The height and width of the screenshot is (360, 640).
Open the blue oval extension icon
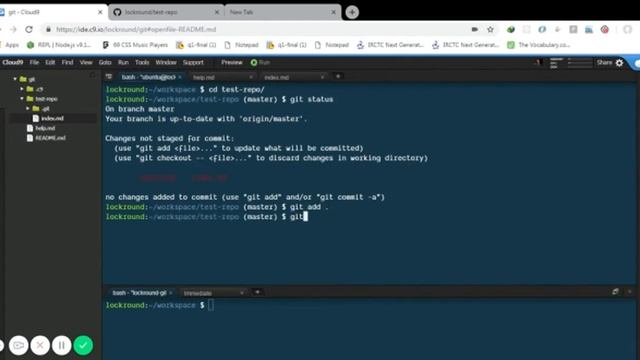pyautogui.click(x=542, y=29)
